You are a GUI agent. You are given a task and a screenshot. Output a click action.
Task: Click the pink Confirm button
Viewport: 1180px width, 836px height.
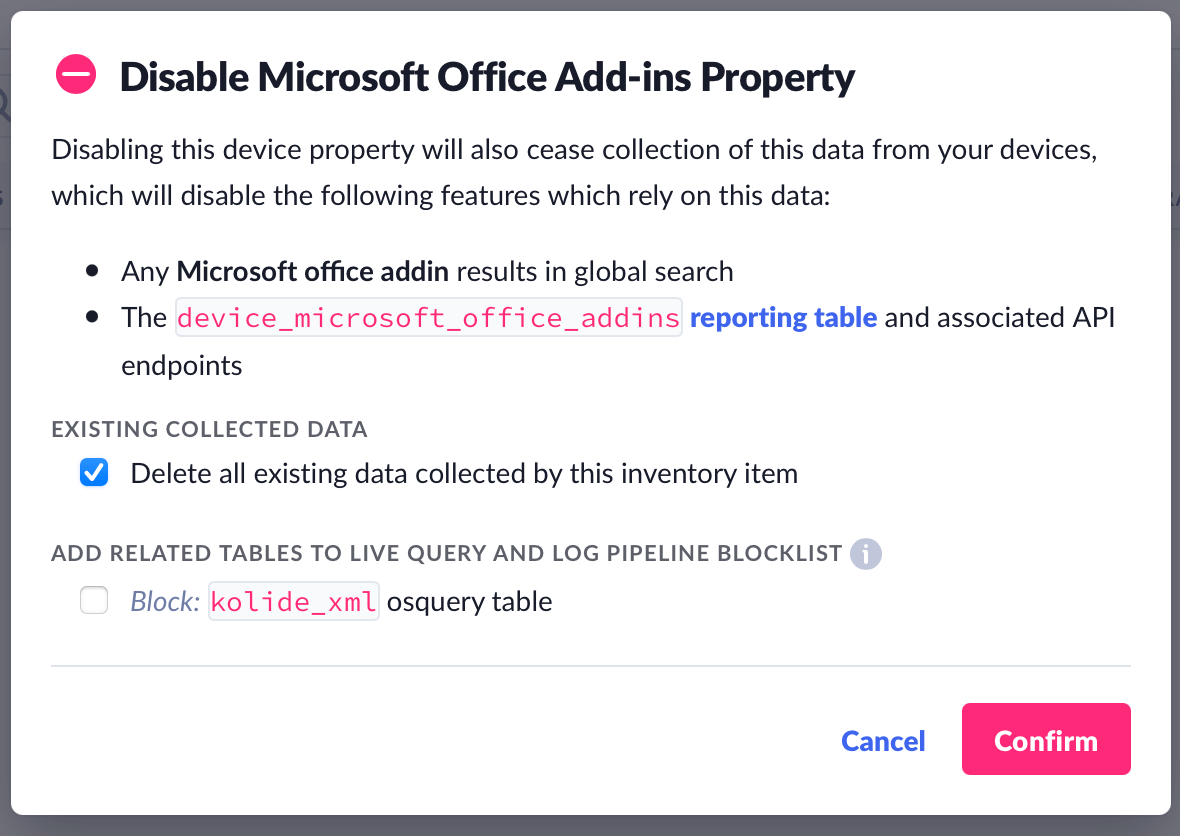(x=1045, y=740)
